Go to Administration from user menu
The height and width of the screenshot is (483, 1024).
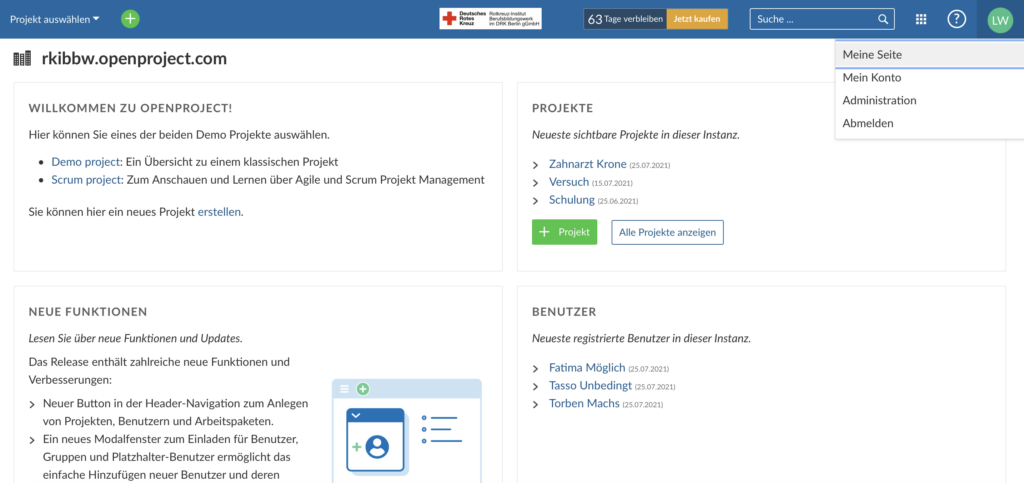[929, 101]
